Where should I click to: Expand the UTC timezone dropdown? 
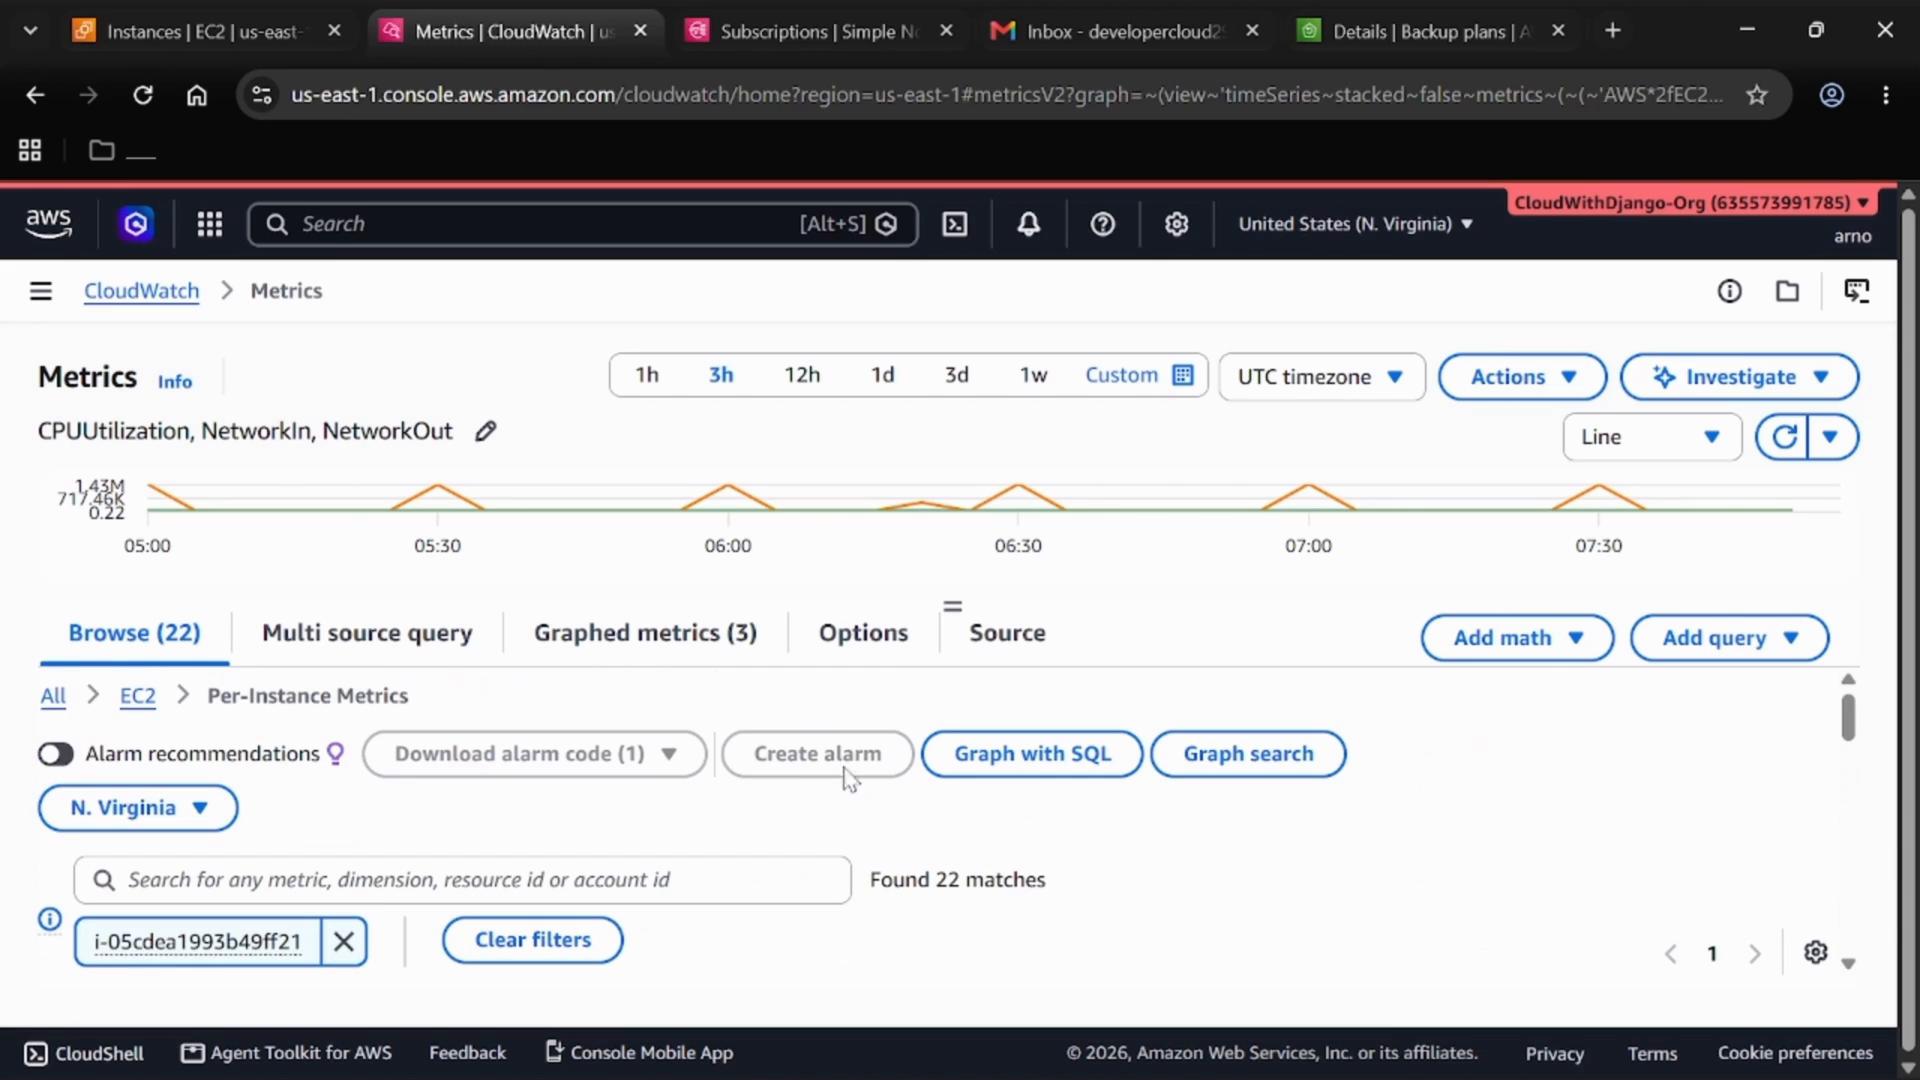(x=1321, y=377)
